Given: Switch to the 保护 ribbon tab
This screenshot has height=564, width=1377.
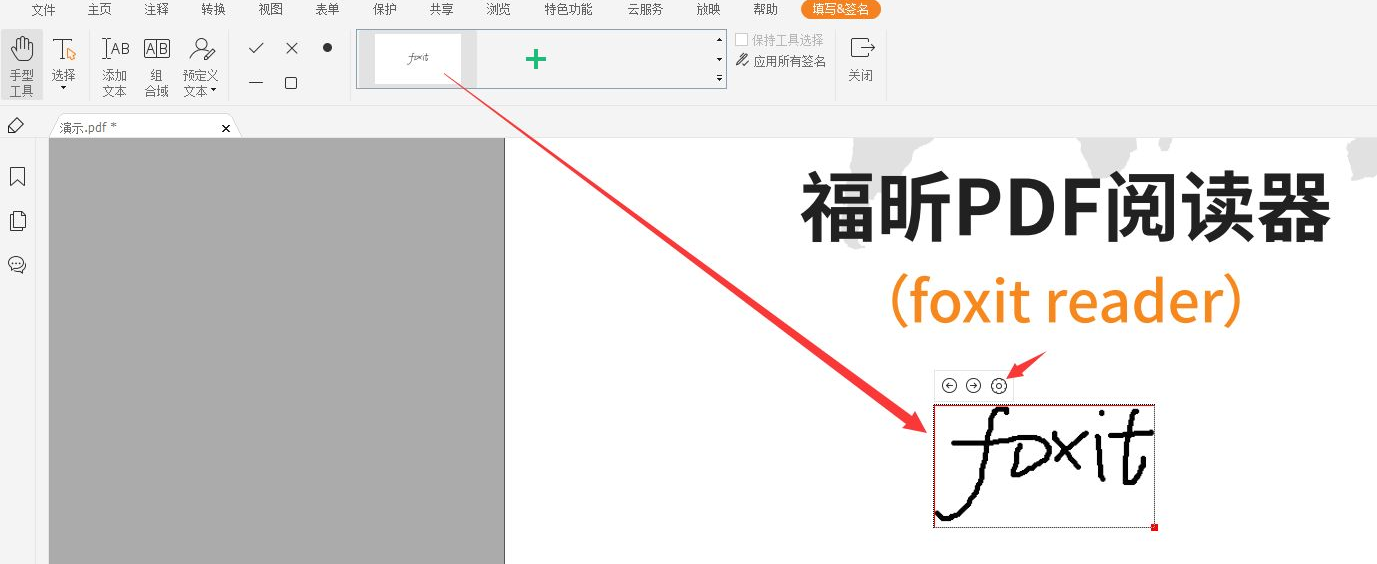Looking at the screenshot, I should click(x=384, y=10).
